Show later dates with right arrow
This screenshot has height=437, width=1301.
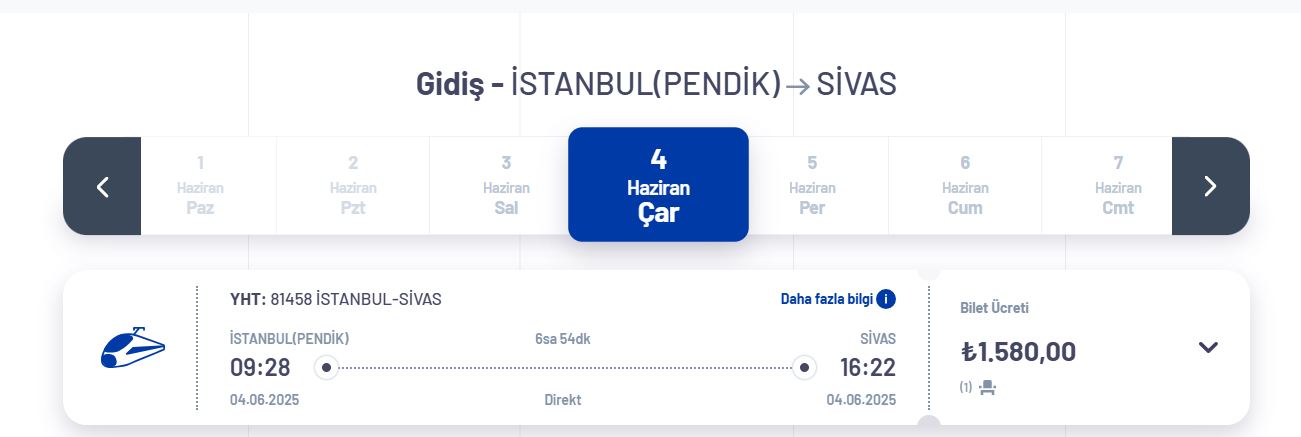pos(1210,186)
